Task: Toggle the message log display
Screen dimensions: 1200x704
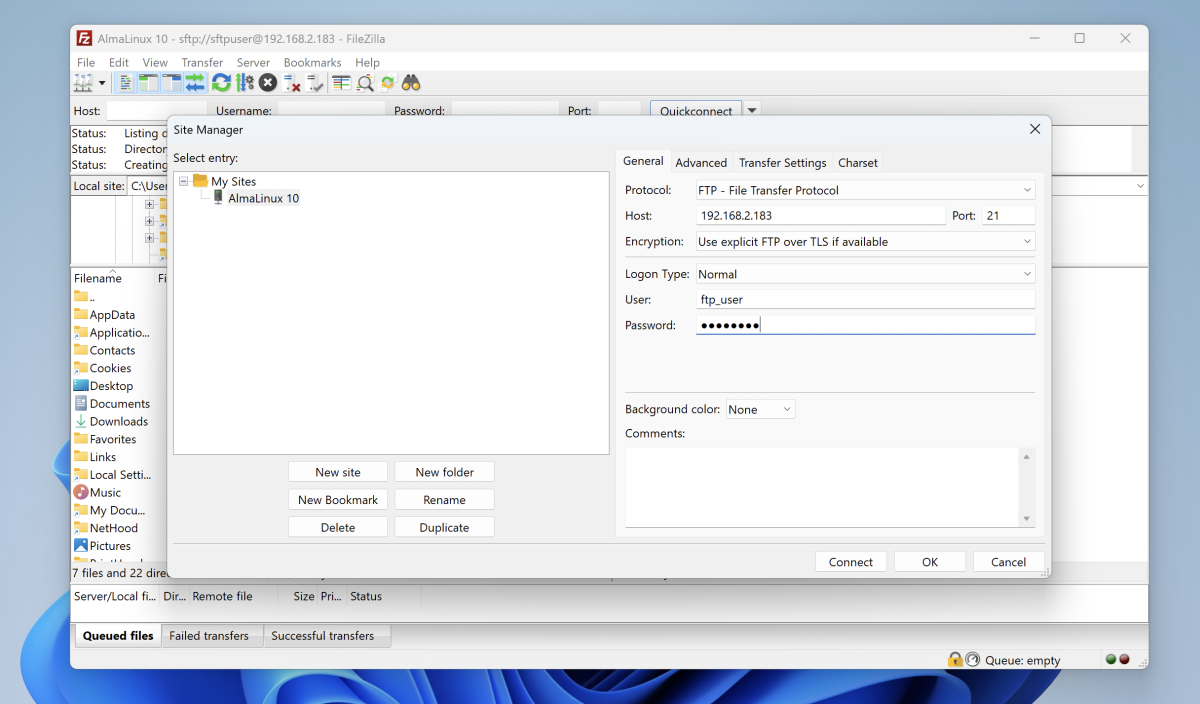Action: [x=126, y=83]
